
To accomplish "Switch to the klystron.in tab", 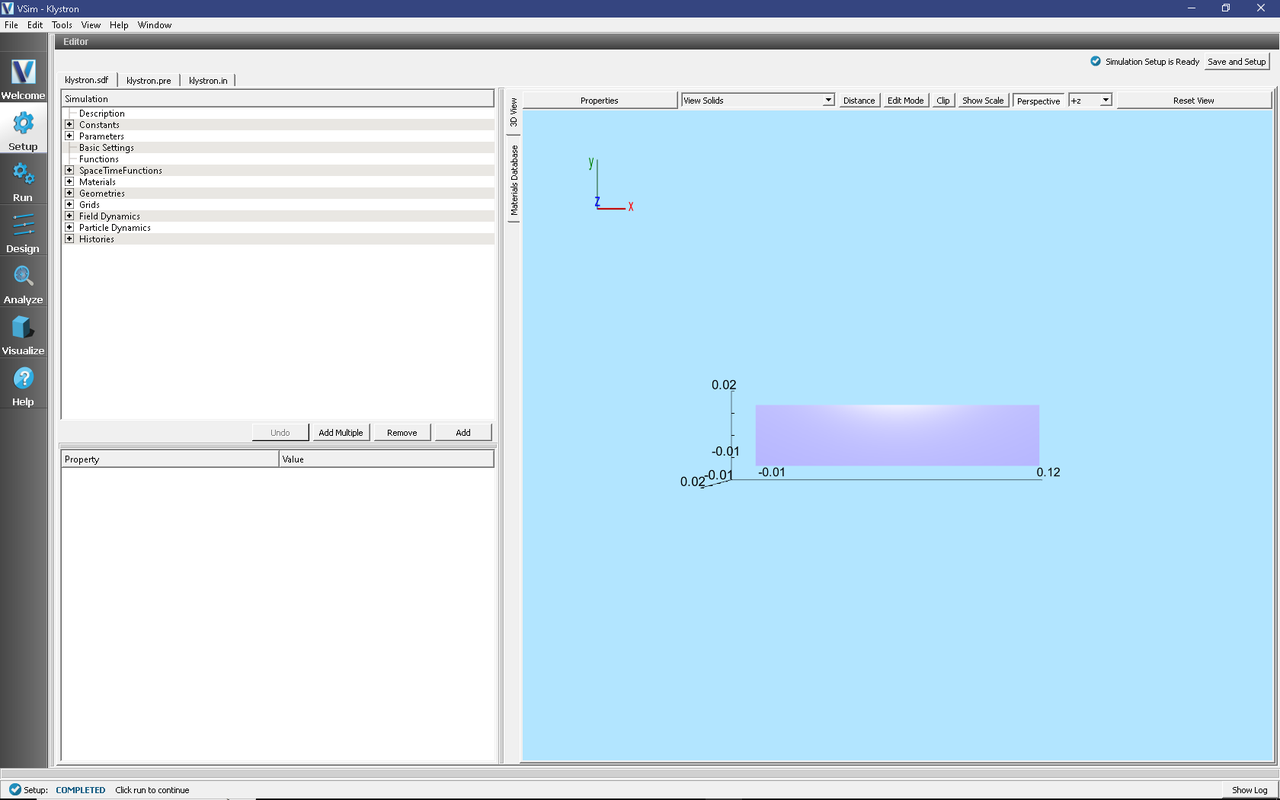I will (208, 80).
